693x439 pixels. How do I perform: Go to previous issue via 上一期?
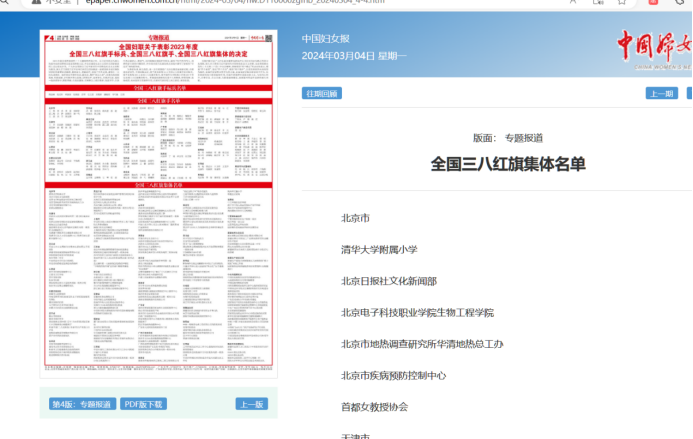661,93
